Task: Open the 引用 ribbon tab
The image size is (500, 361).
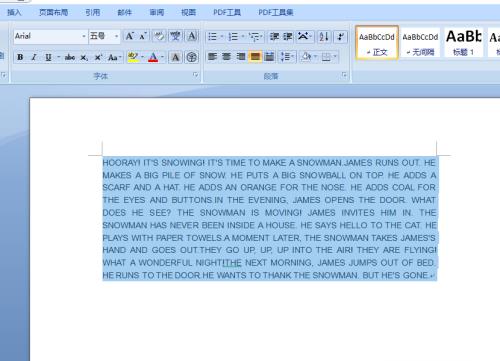Action: (x=93, y=13)
